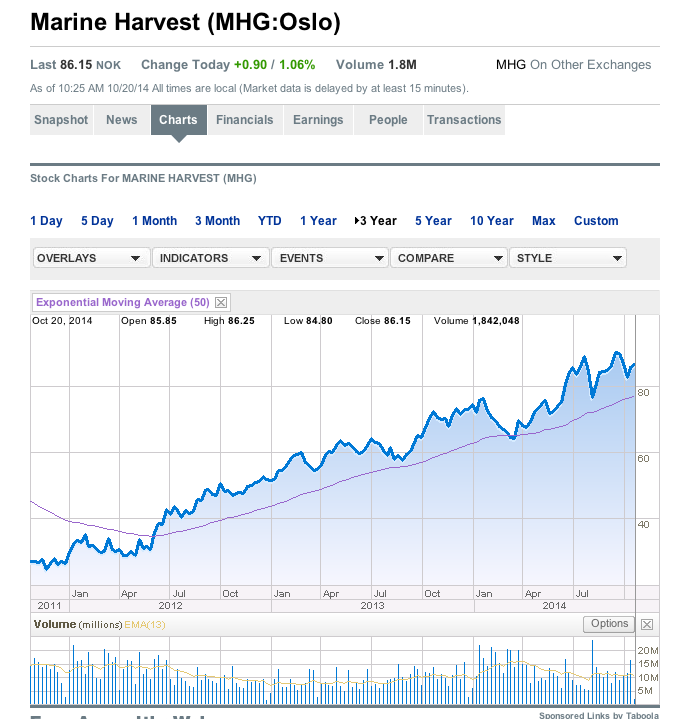The height and width of the screenshot is (719, 674).
Task: Close the Exponential Moving Average overlay
Action: click(221, 302)
